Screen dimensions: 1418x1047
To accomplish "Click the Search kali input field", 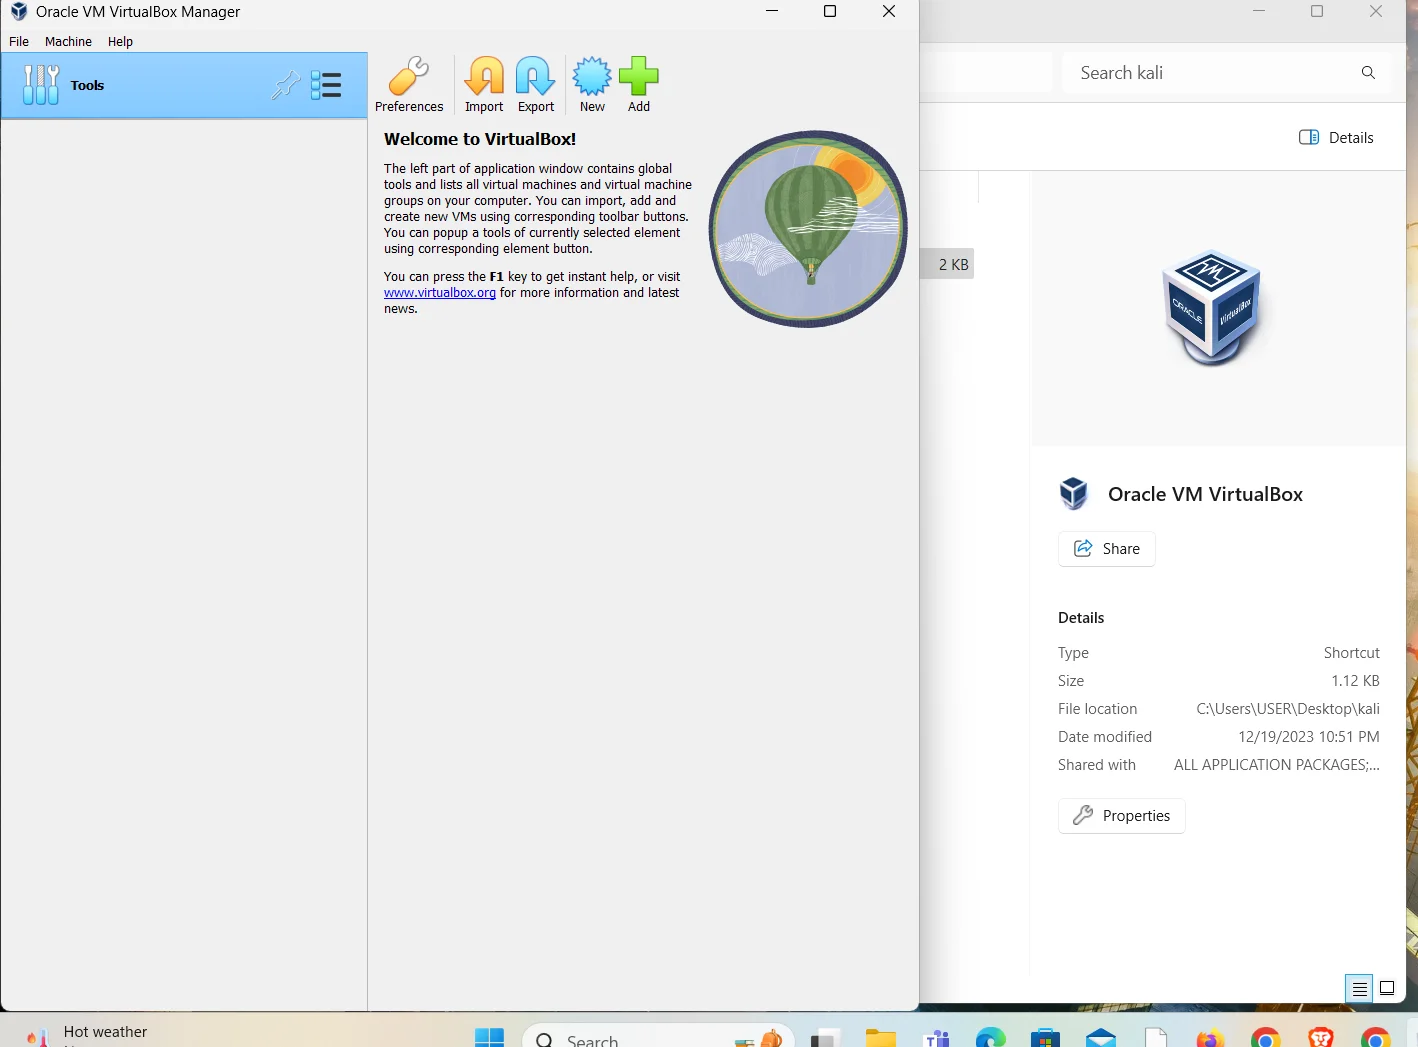I will [x=1210, y=73].
